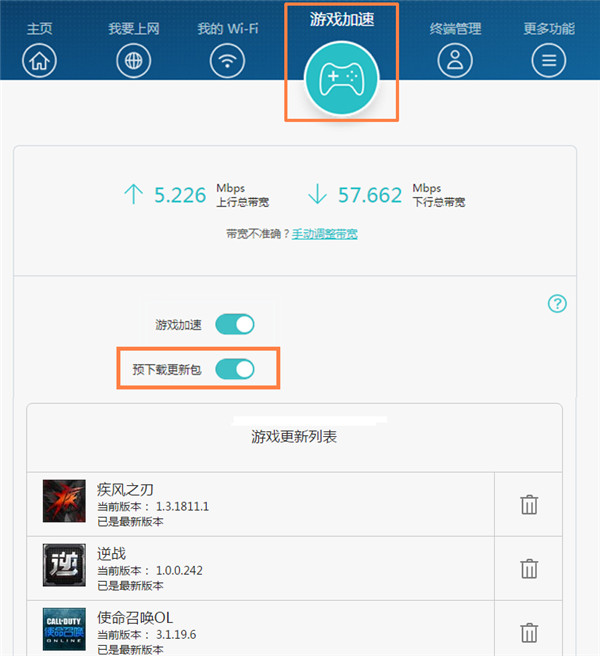Go to the 我的 Wi-Fi tab label
Image resolution: width=600 pixels, height=656 pixels.
(227, 28)
